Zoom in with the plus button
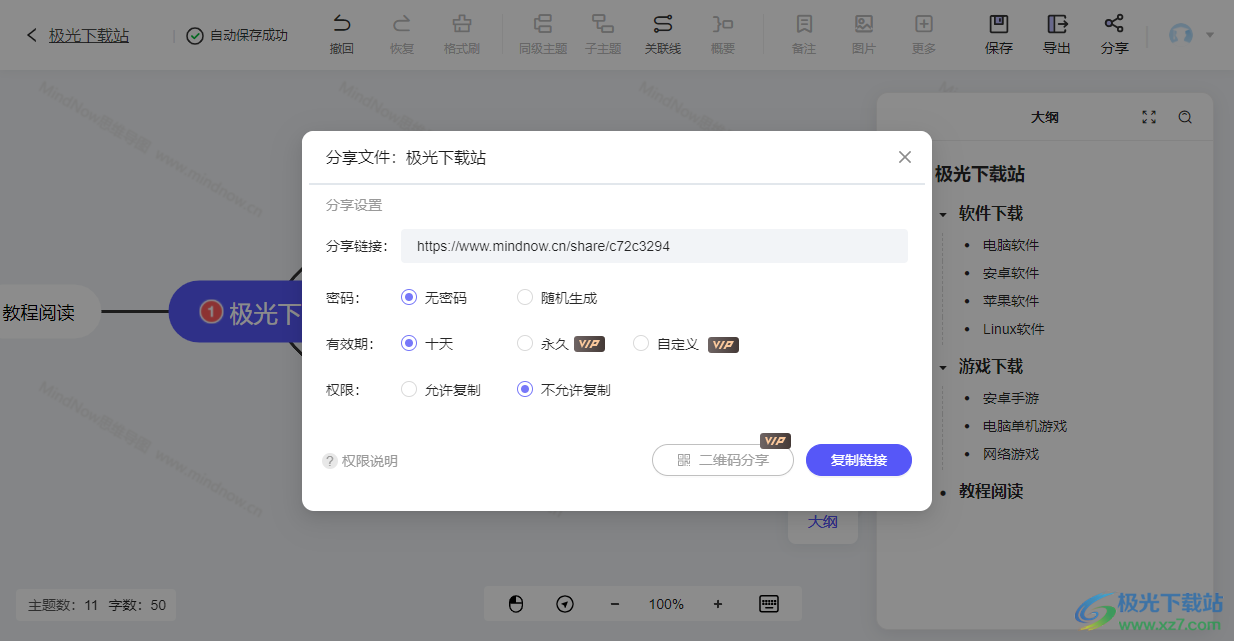 coord(718,604)
